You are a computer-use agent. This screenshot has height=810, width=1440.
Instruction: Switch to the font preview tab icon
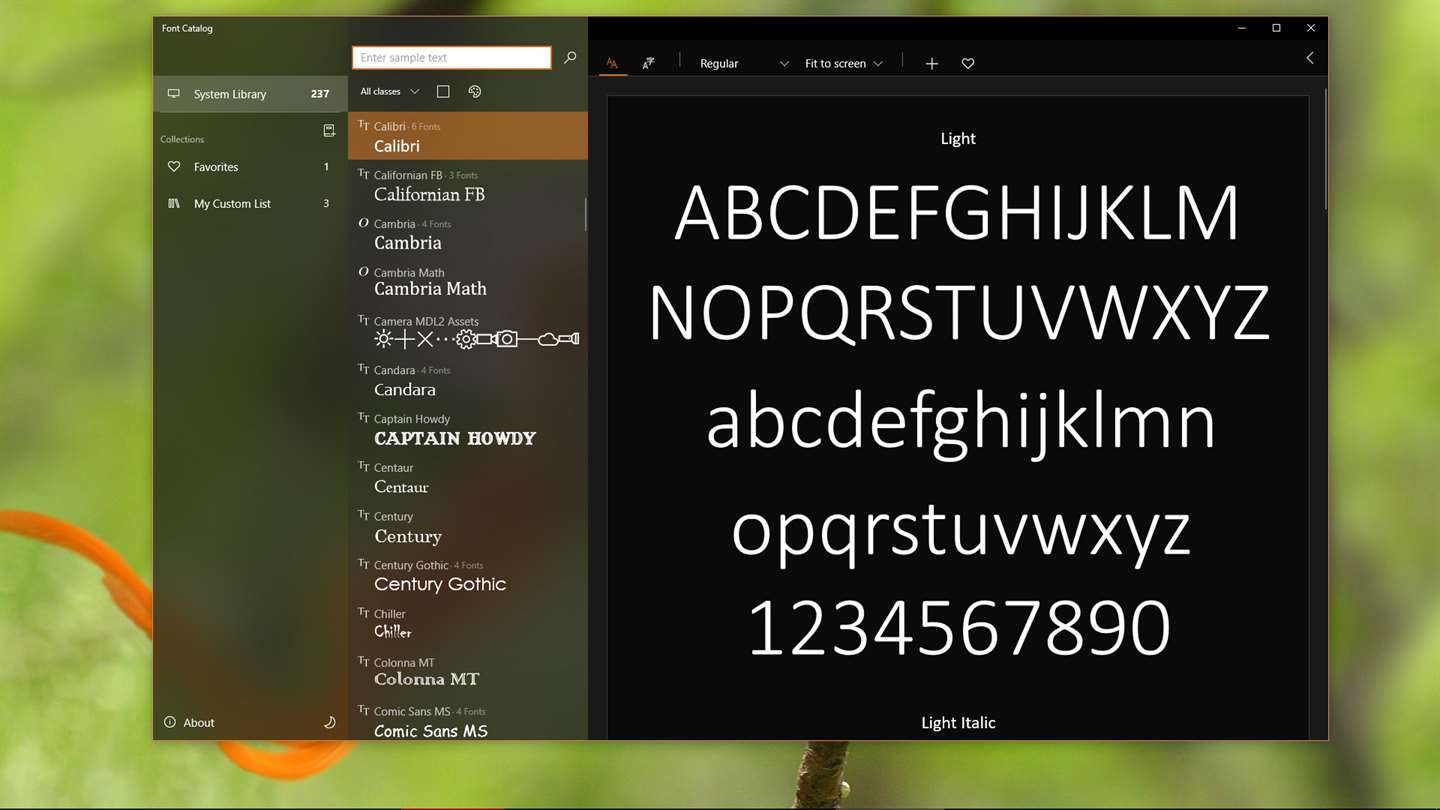click(x=612, y=63)
